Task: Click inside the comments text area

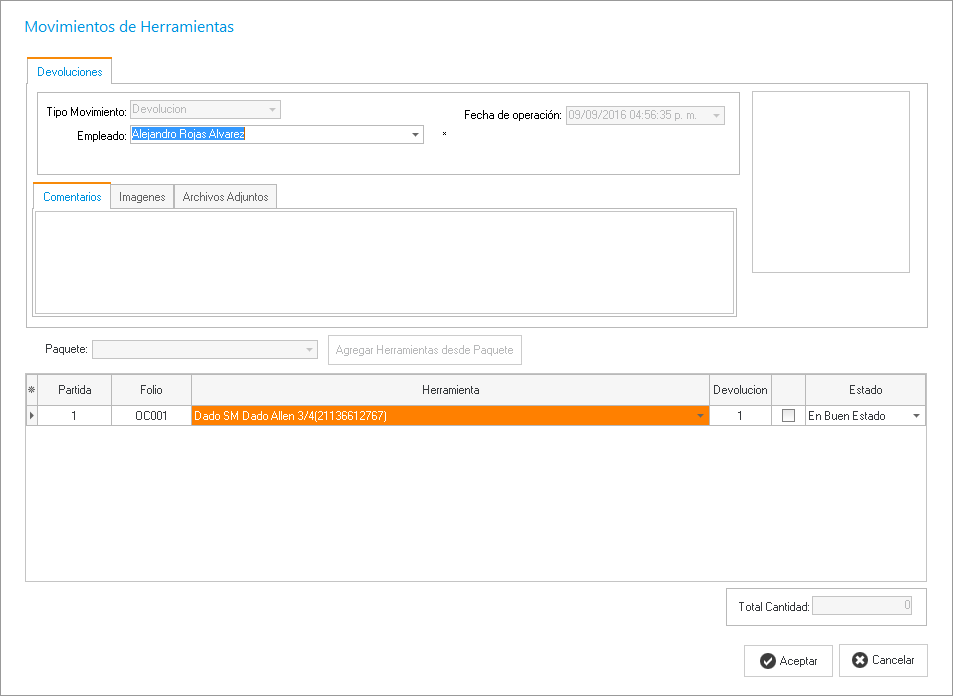Action: tap(385, 262)
